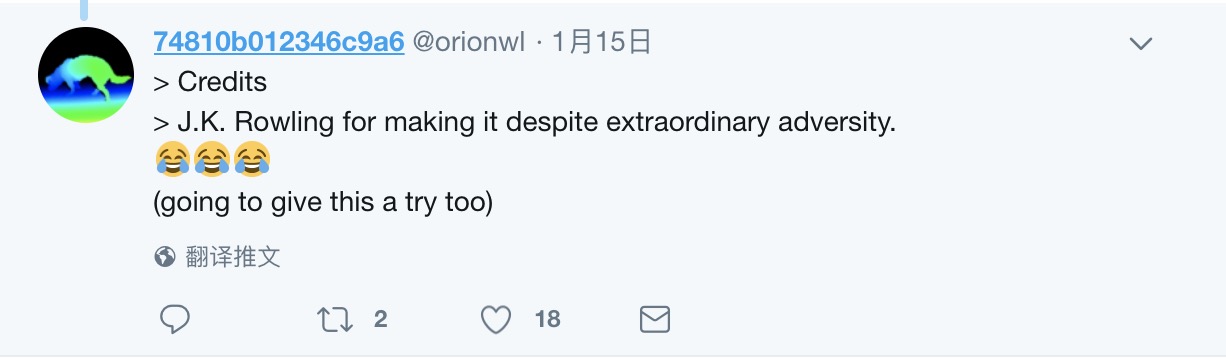Open the @orionwl handle
Image resolution: width=1226 pixels, height=364 pixels.
(x=469, y=42)
